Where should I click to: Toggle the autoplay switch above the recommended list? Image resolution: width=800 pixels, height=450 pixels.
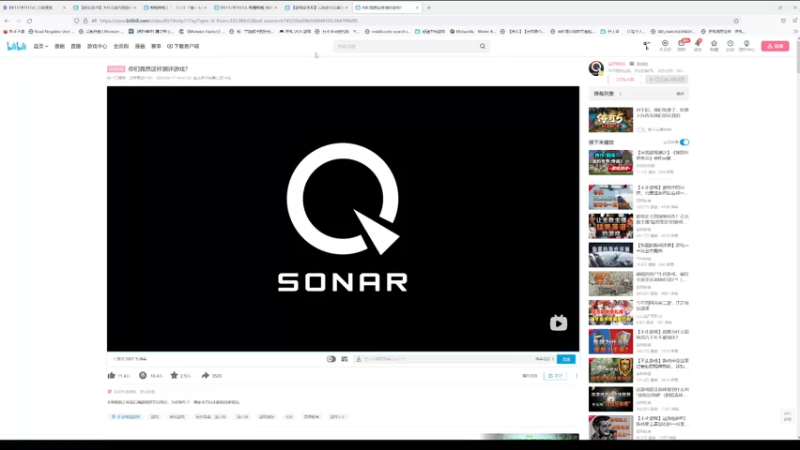(x=684, y=142)
